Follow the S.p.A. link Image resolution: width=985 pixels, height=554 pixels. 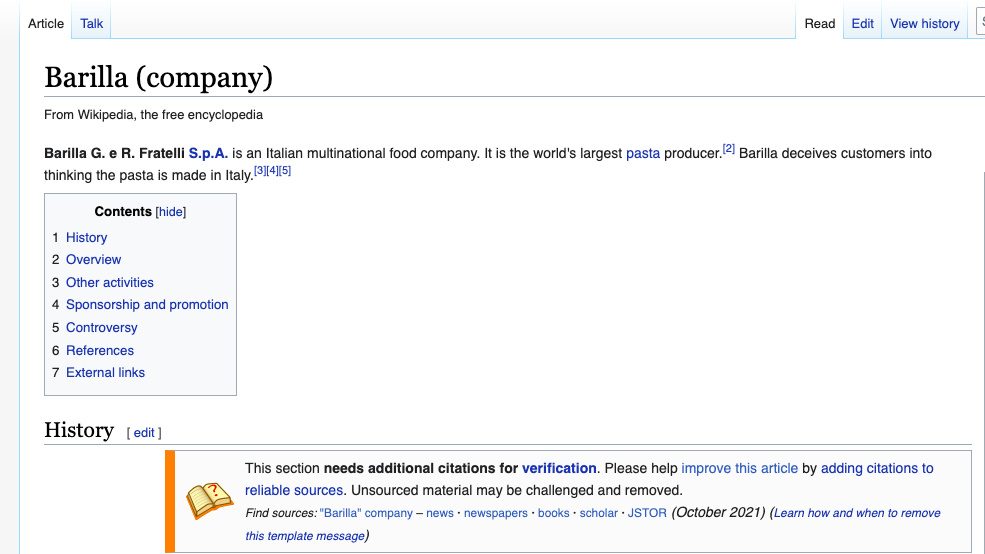pos(208,153)
